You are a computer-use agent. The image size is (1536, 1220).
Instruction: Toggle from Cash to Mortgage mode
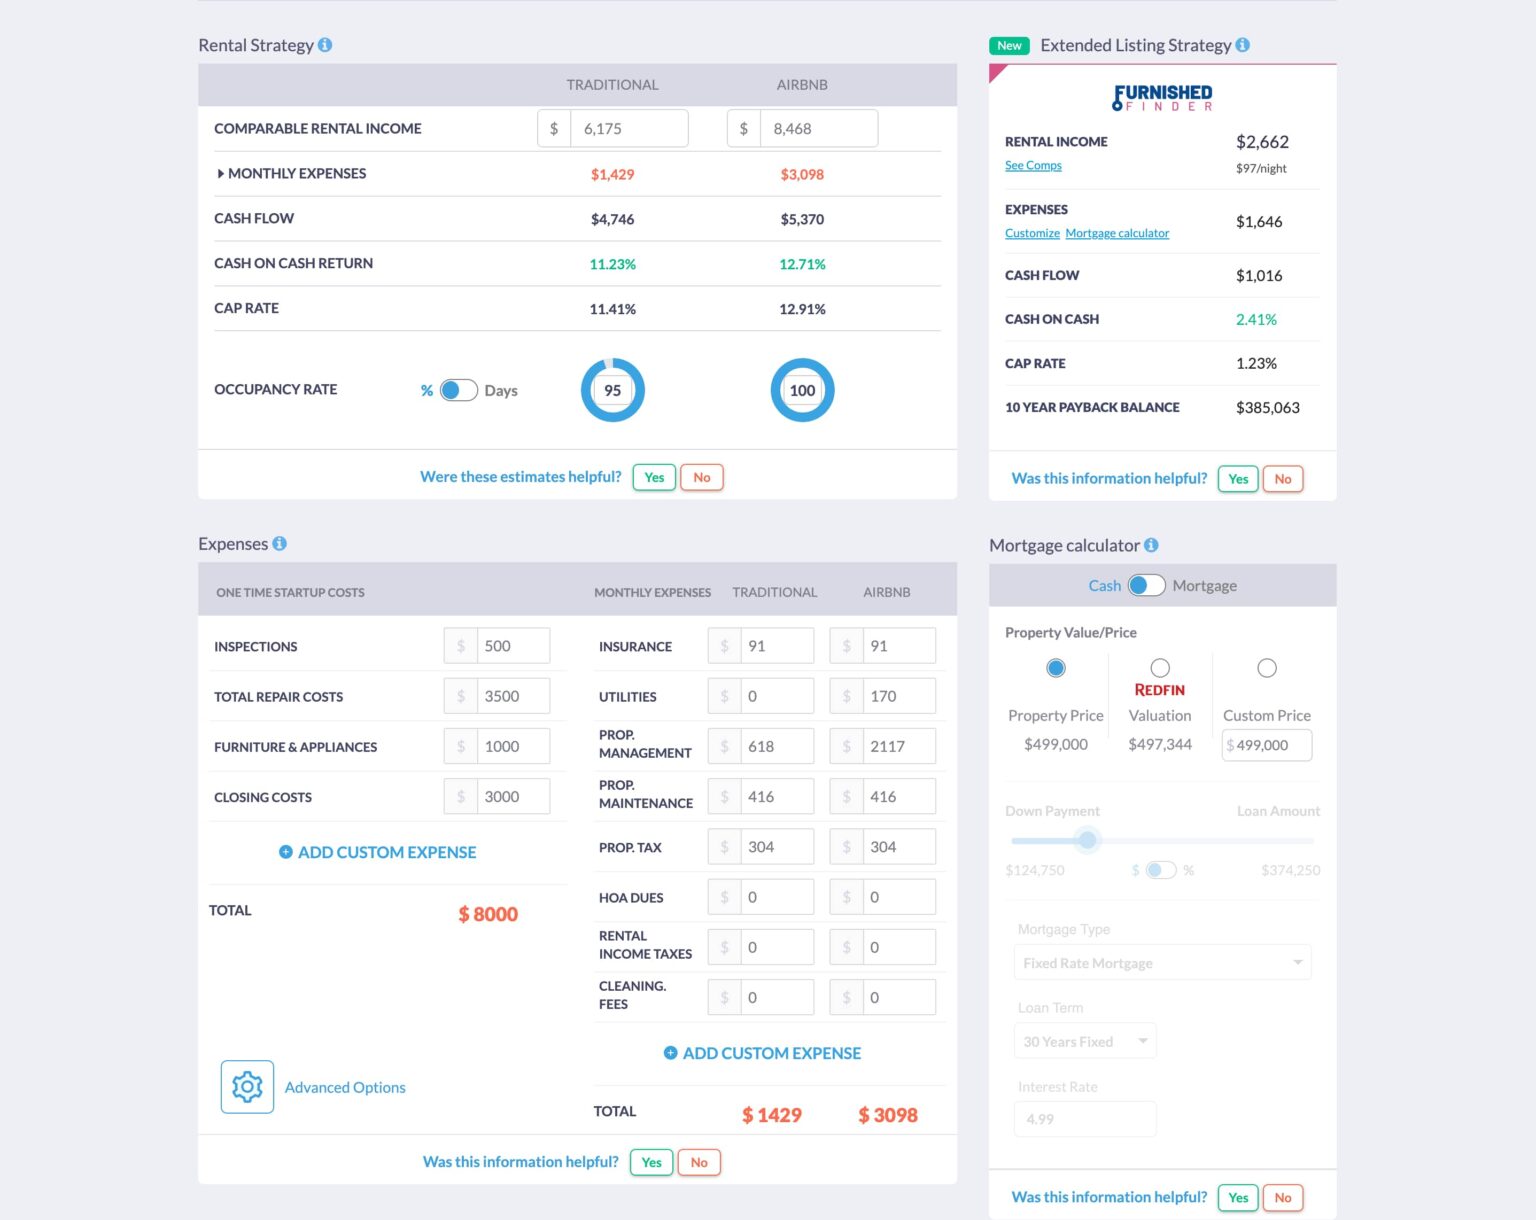click(x=1146, y=585)
